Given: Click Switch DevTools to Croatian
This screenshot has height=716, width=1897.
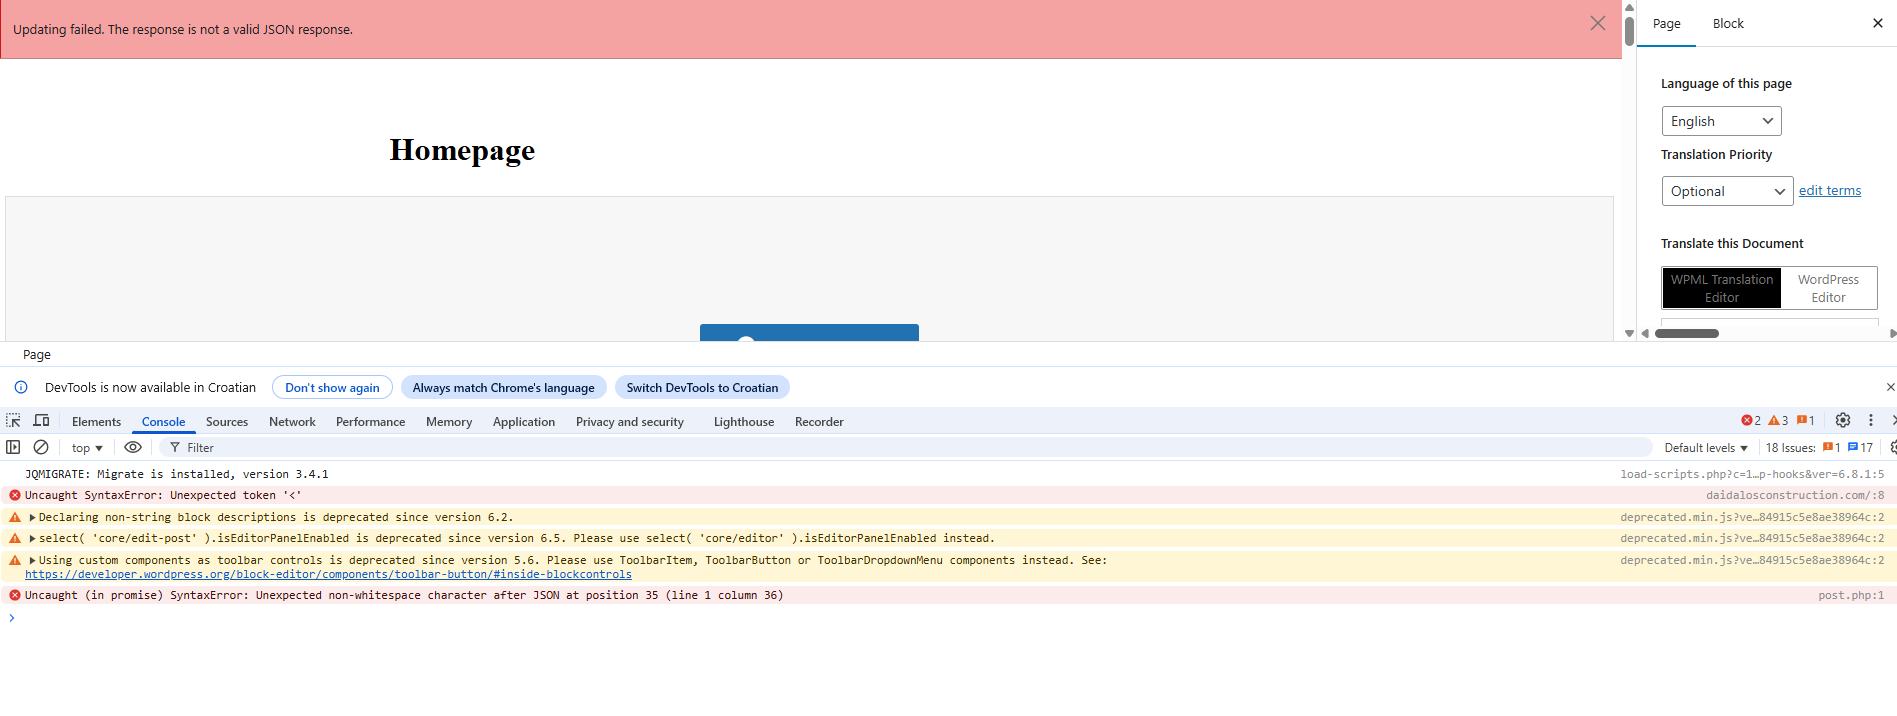Looking at the screenshot, I should point(702,387).
